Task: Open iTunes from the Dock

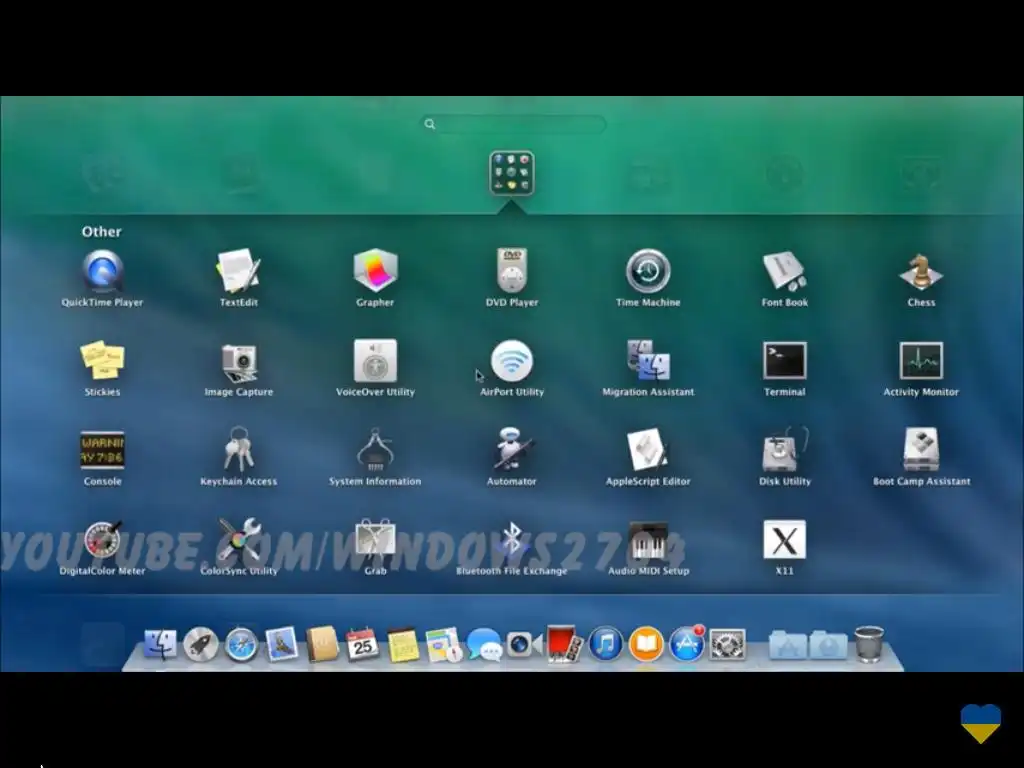Action: pos(606,645)
